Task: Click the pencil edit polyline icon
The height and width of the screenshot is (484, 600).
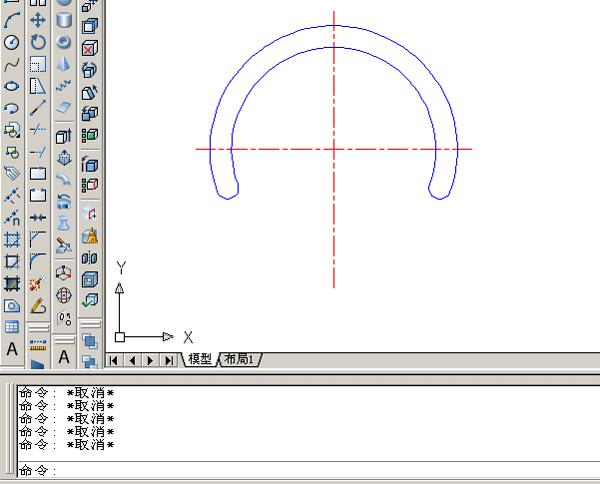Action: [x=38, y=306]
